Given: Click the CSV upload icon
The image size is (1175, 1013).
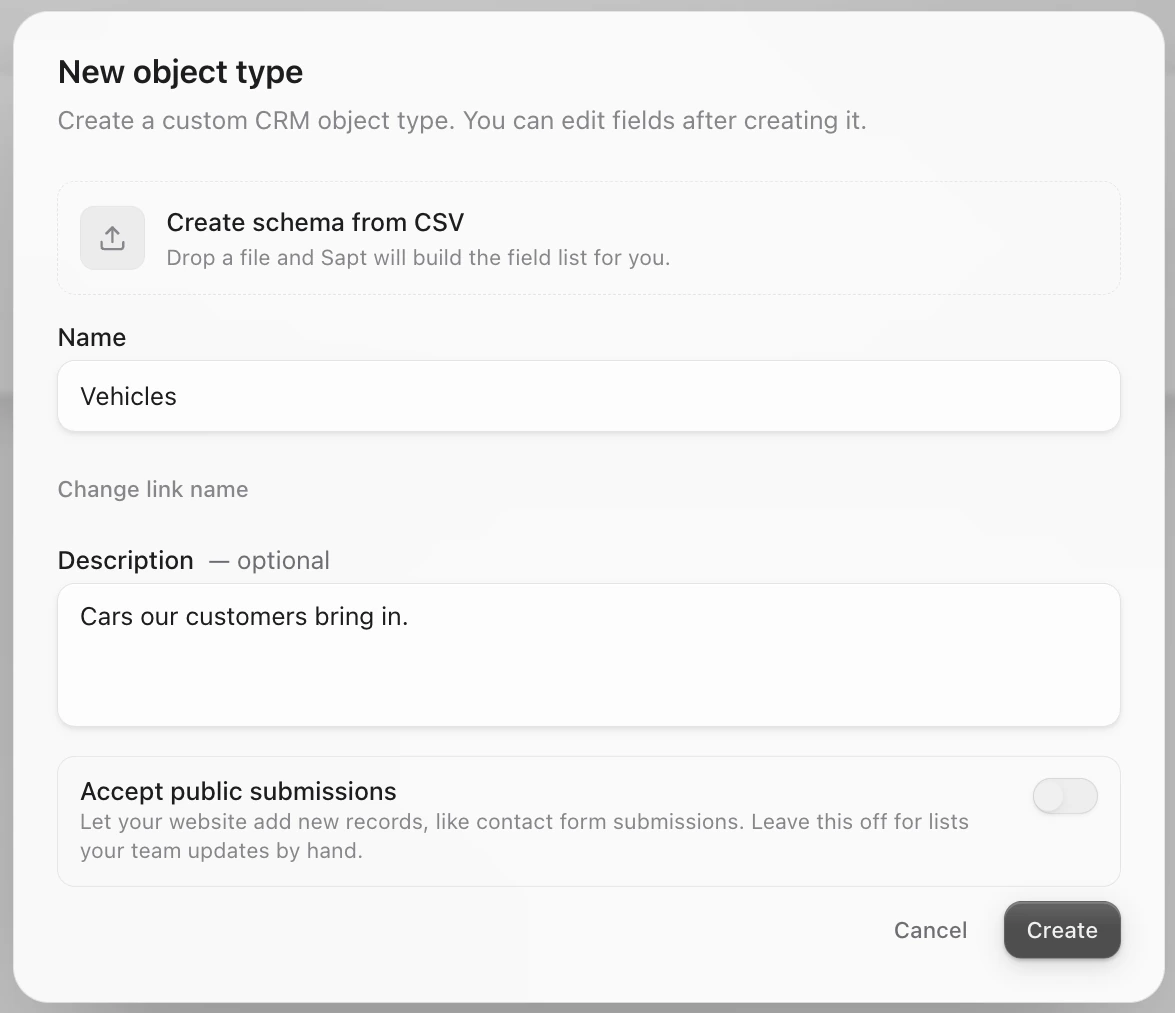Looking at the screenshot, I should [112, 238].
